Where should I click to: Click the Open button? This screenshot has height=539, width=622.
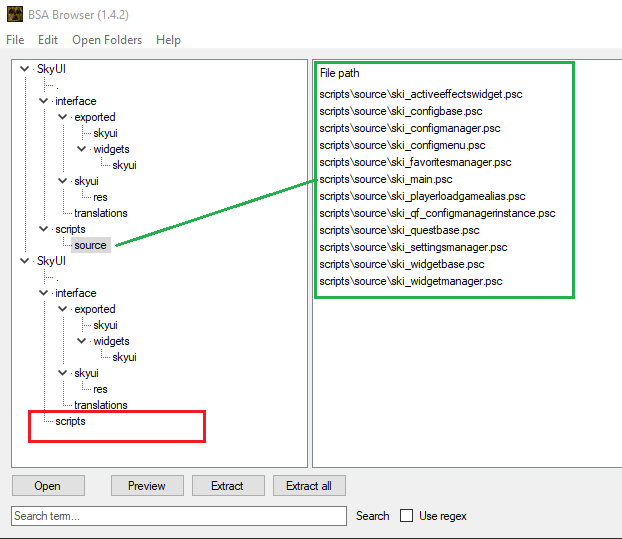tap(48, 486)
